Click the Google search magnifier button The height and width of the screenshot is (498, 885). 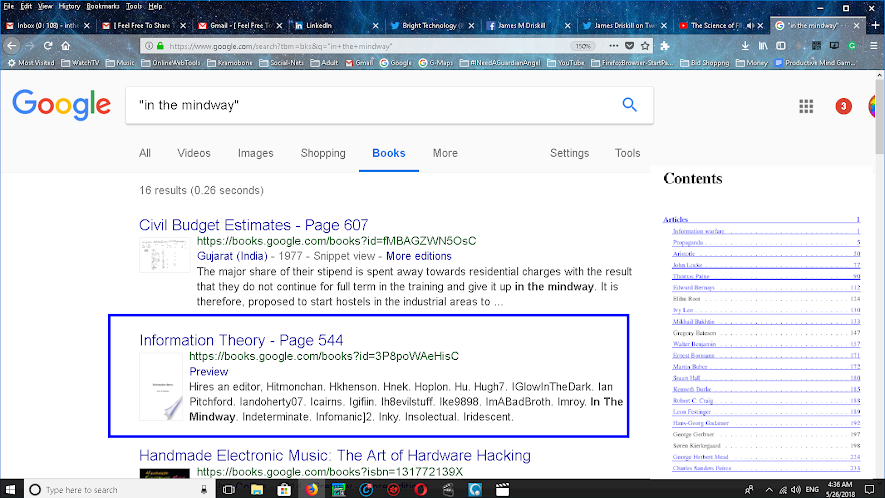point(629,104)
